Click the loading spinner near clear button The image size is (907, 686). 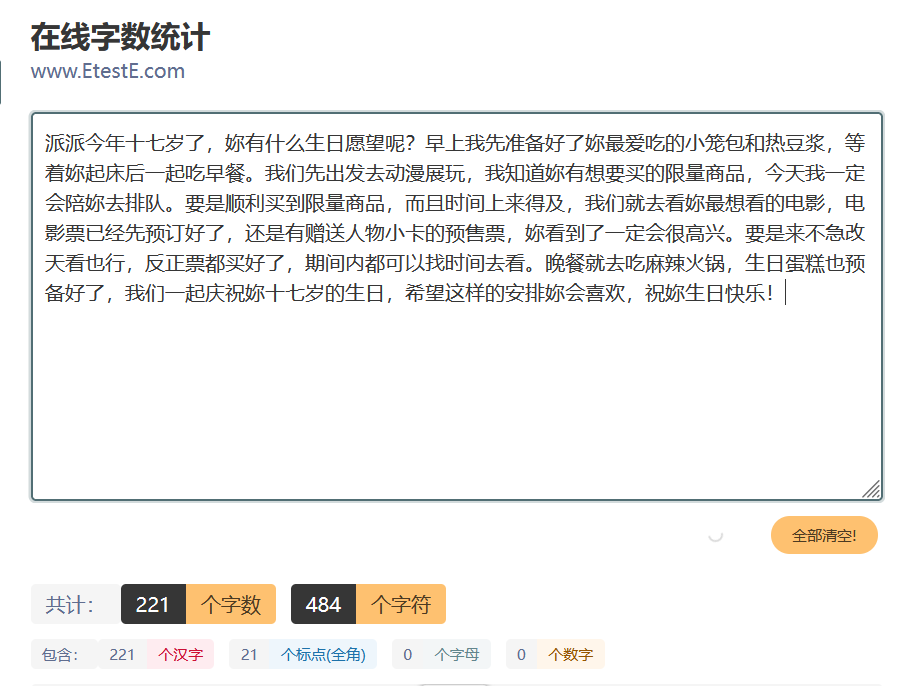(x=716, y=536)
